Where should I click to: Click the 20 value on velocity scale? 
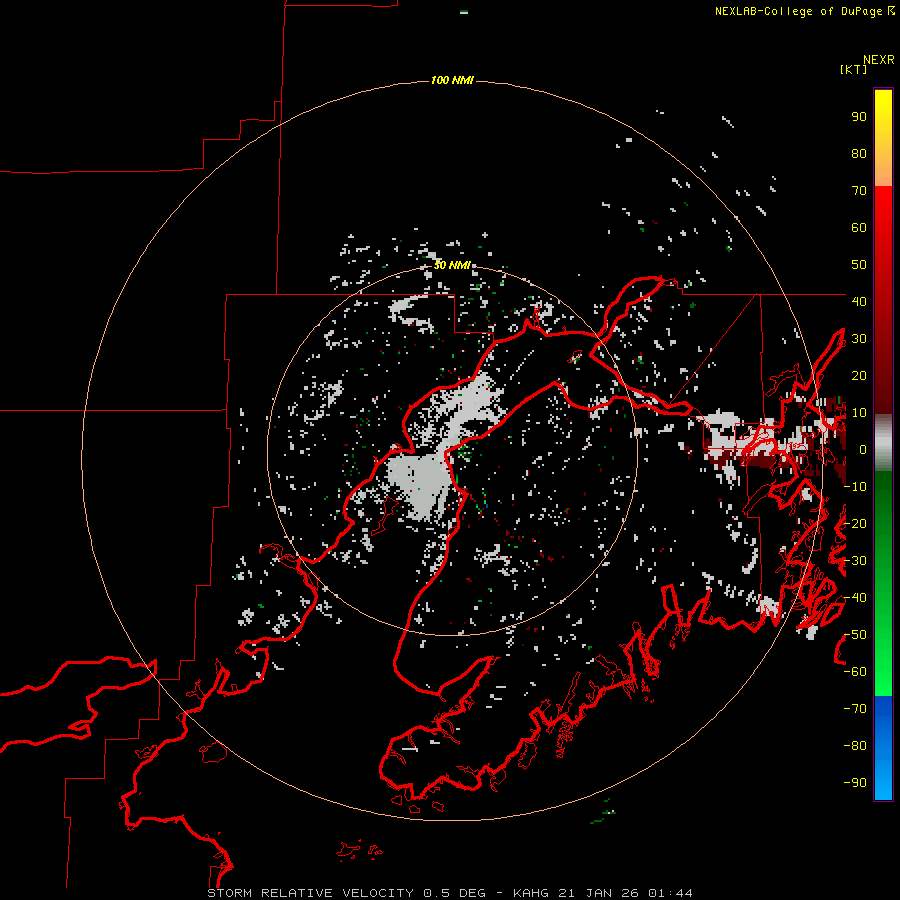(x=859, y=375)
